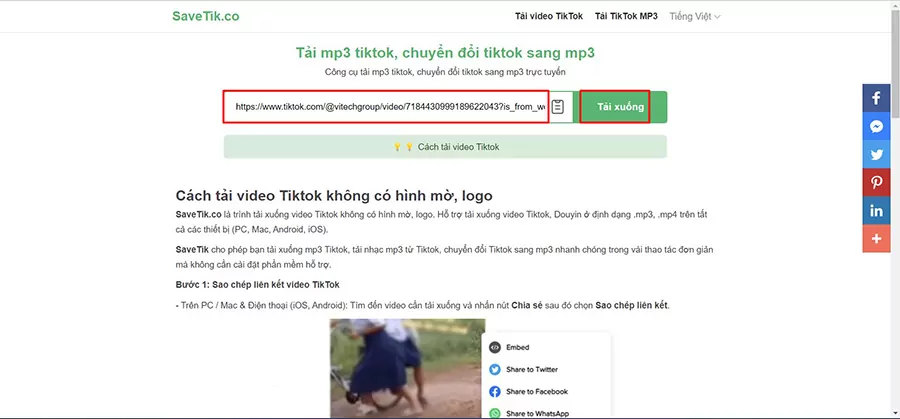Expand the Tiếng Việt language dropdown
Screen dimensions: 900x419
695,17
